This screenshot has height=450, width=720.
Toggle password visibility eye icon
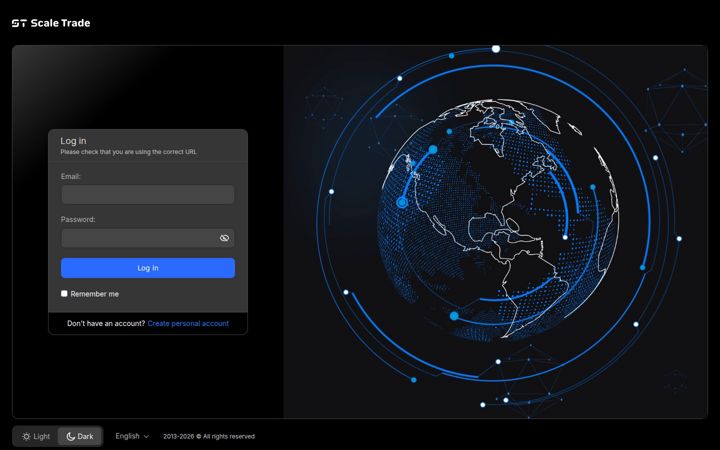point(224,238)
